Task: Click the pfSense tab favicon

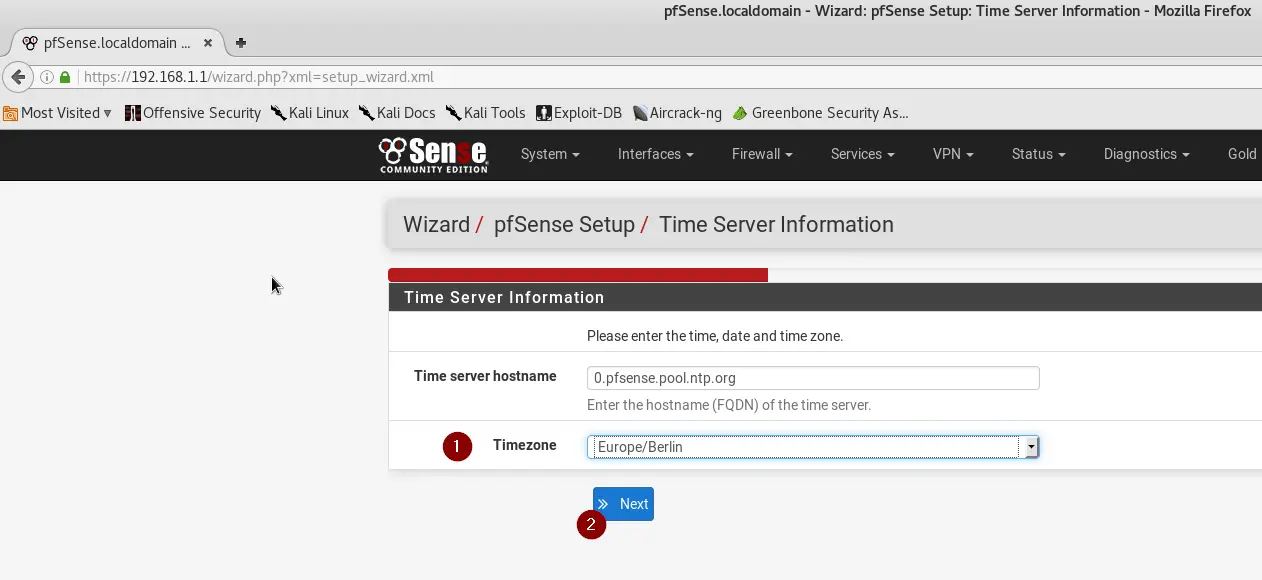Action: [30, 43]
